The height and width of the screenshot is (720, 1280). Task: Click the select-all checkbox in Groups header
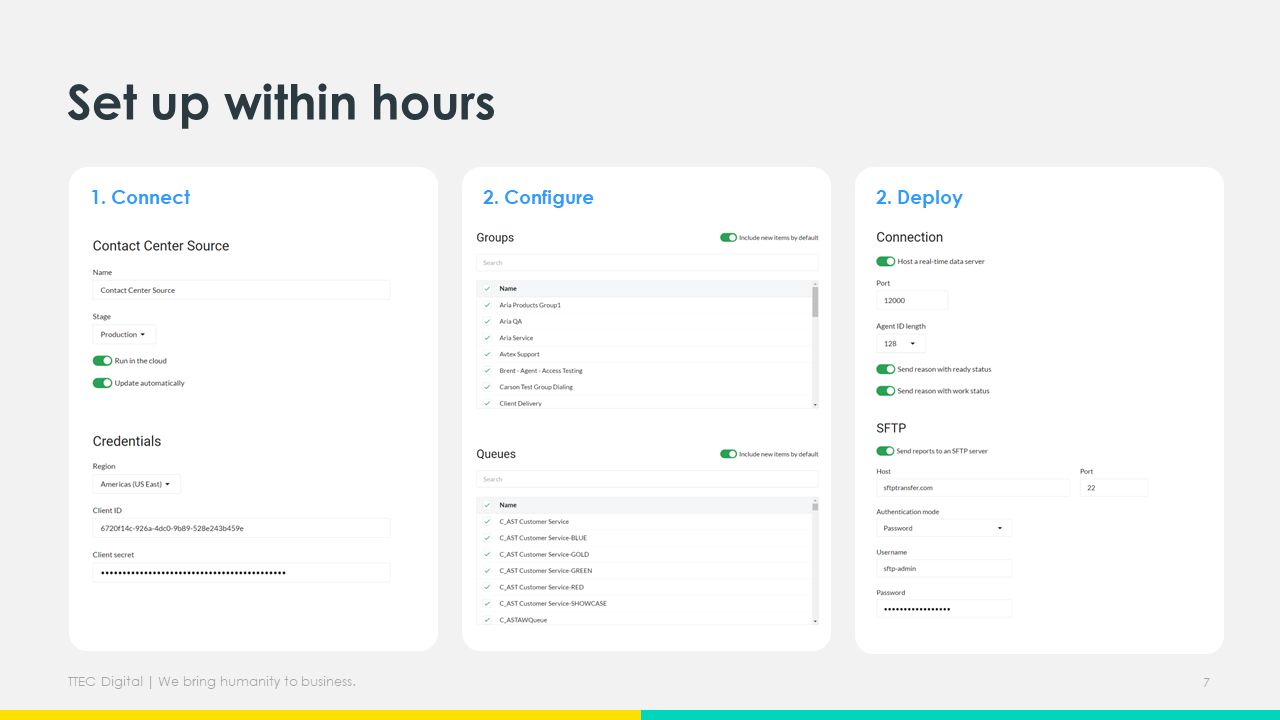point(487,289)
